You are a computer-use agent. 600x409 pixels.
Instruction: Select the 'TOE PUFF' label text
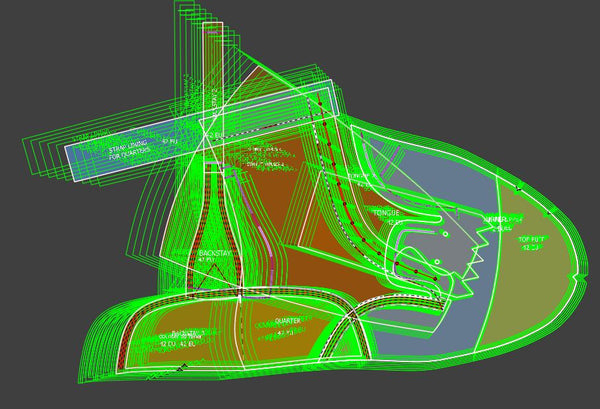pyautogui.click(x=531, y=240)
